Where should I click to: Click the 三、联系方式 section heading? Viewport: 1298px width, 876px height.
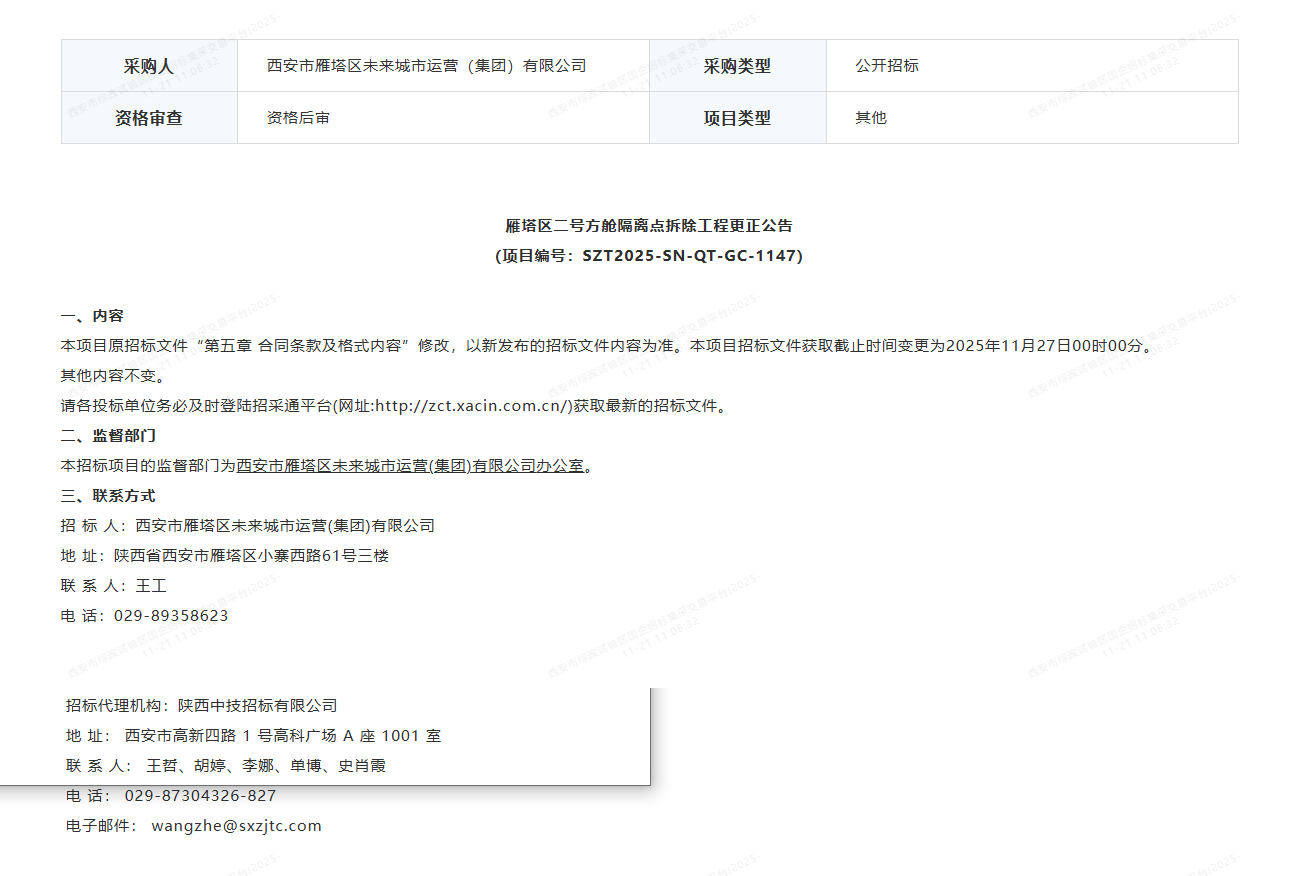(108, 496)
